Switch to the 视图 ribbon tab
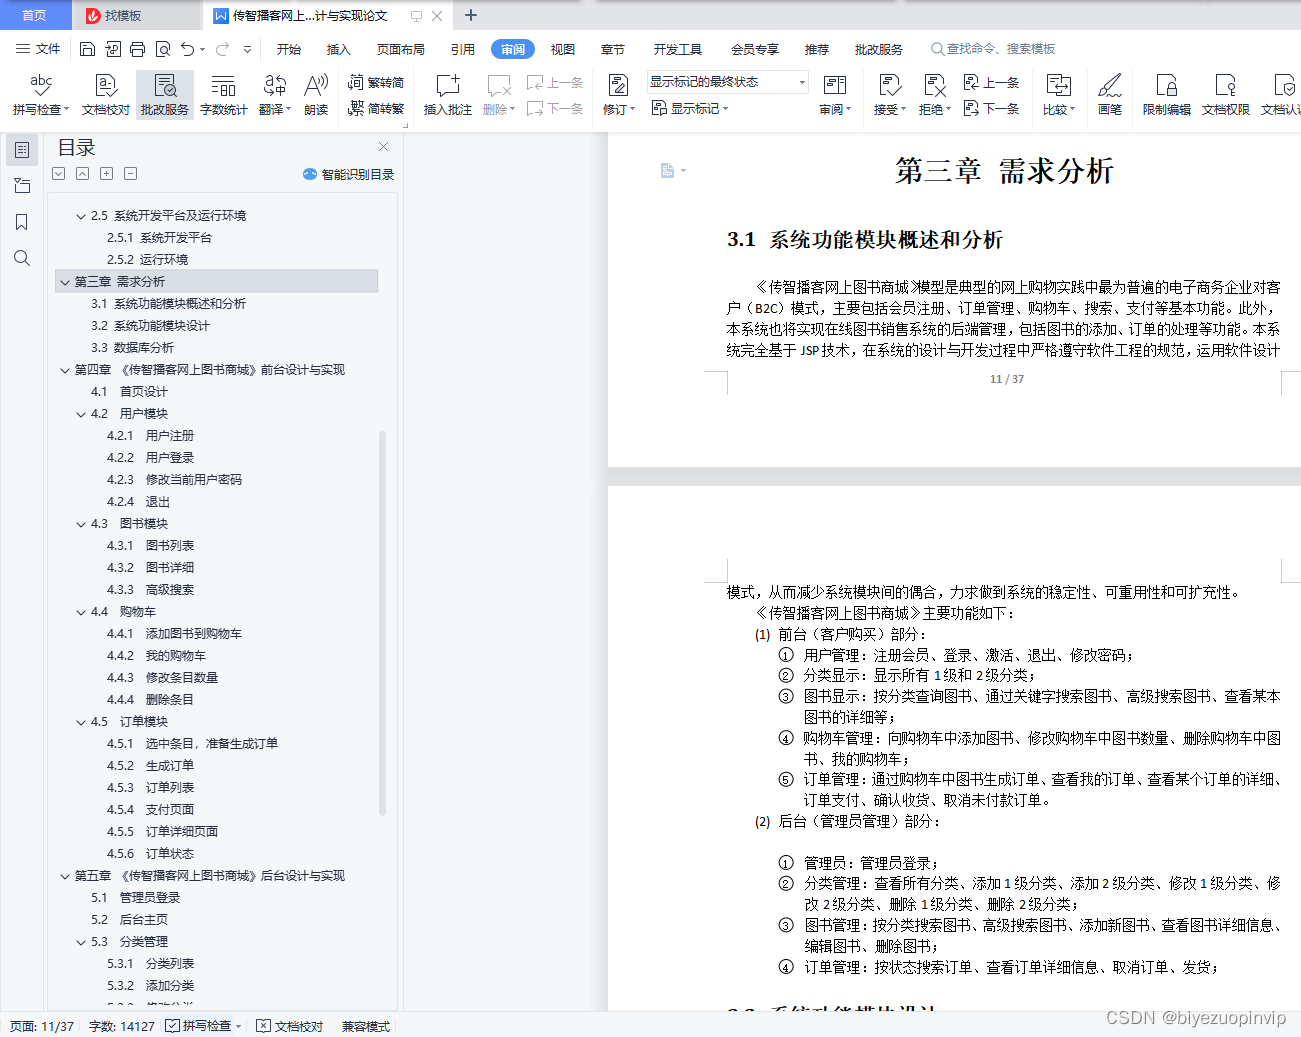 pos(563,49)
